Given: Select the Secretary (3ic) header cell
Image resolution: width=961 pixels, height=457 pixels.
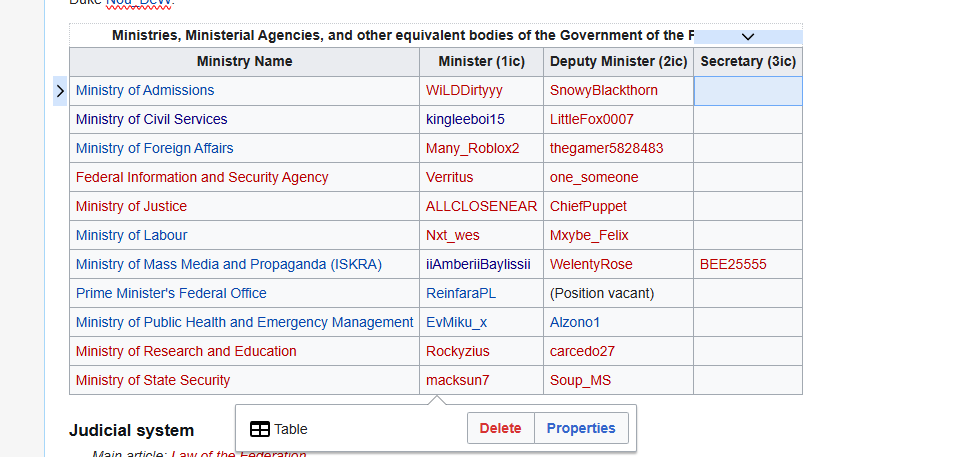Looking at the screenshot, I should (x=747, y=61).
